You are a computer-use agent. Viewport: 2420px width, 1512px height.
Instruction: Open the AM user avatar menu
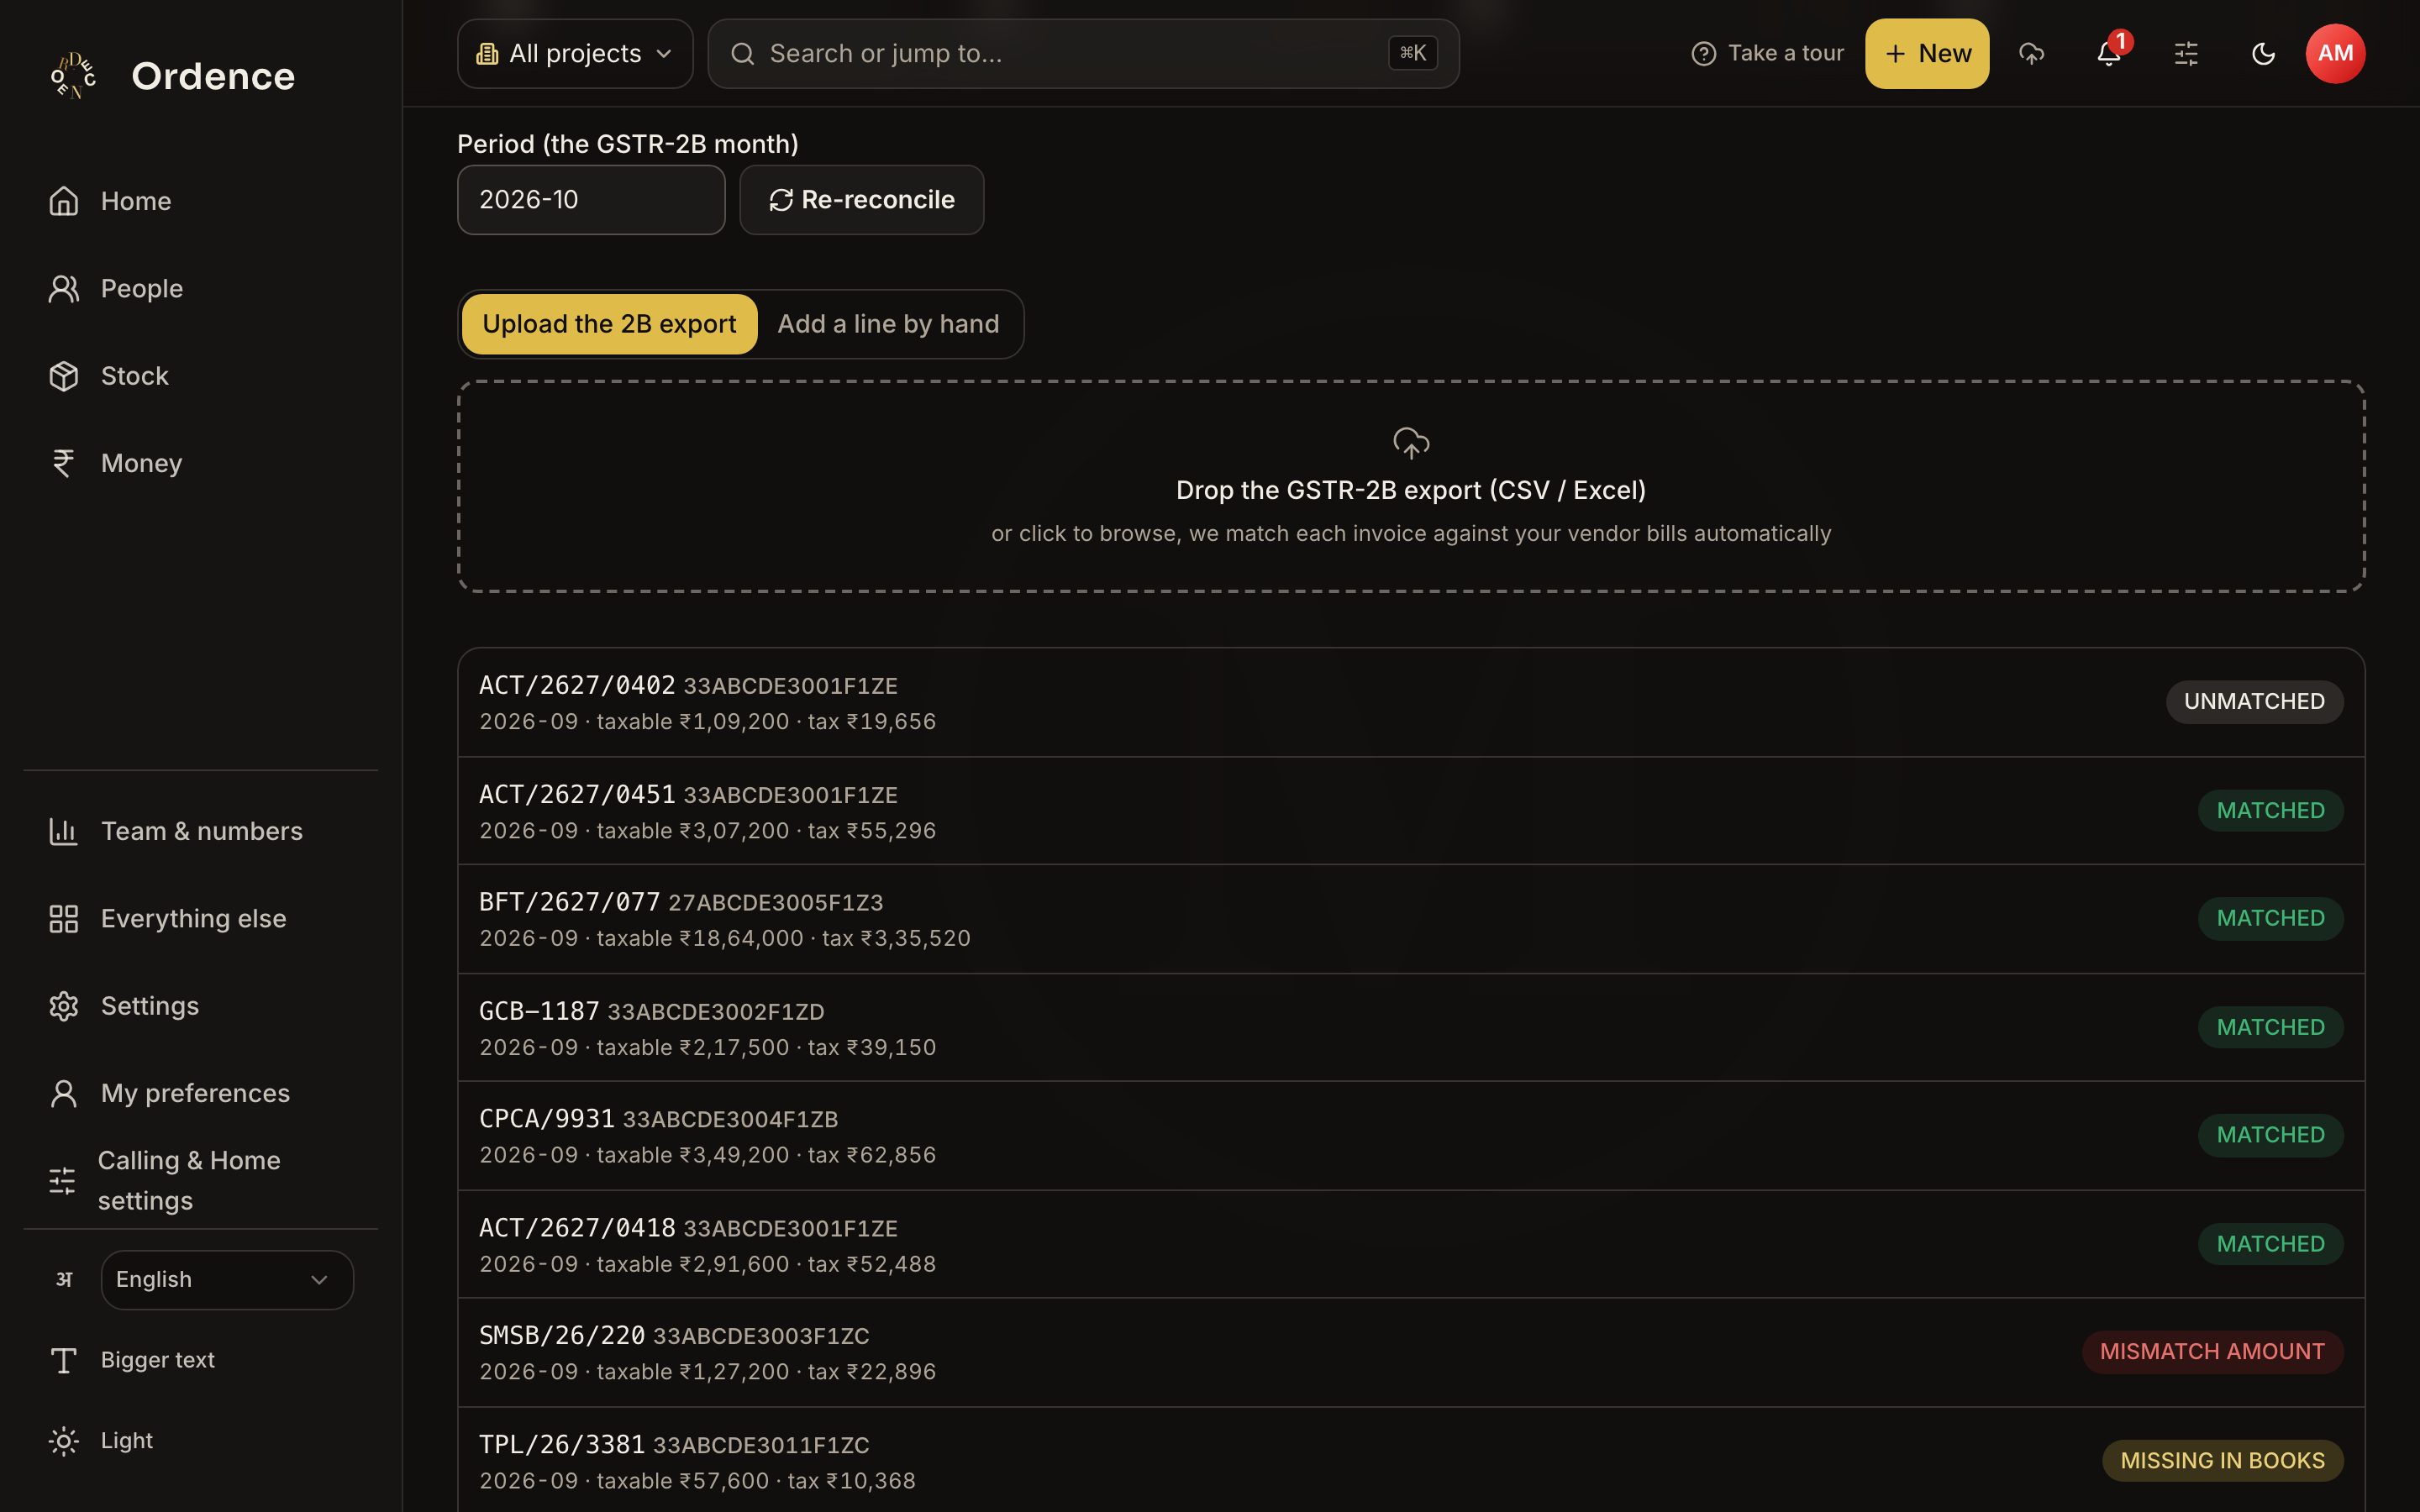2335,53
